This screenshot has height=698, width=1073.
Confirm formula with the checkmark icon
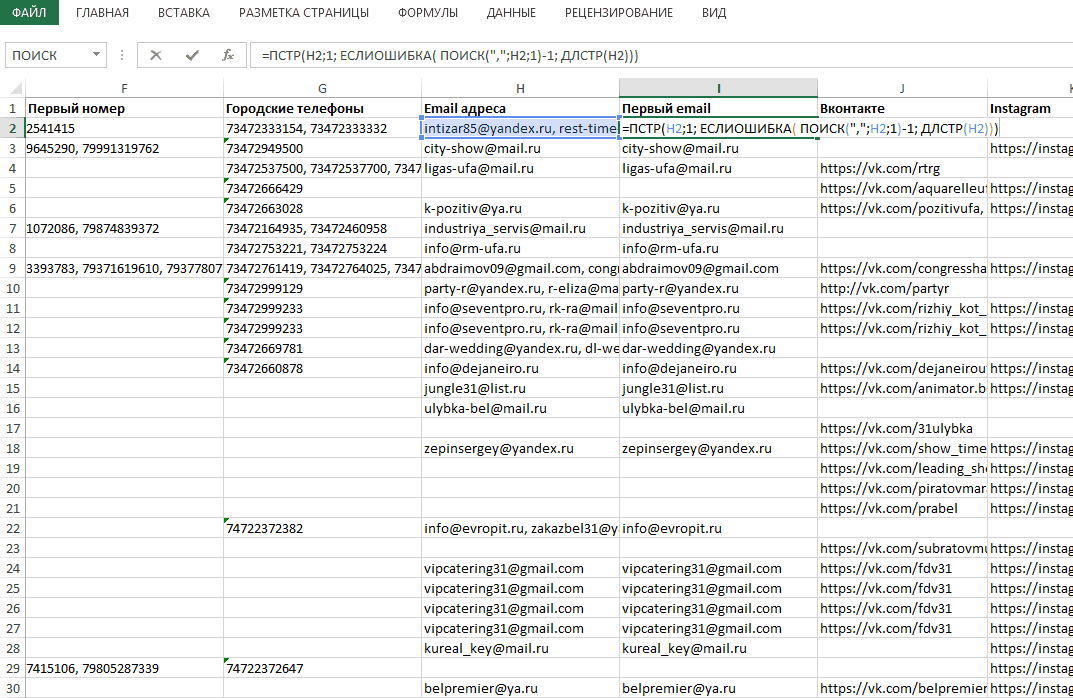(192, 55)
